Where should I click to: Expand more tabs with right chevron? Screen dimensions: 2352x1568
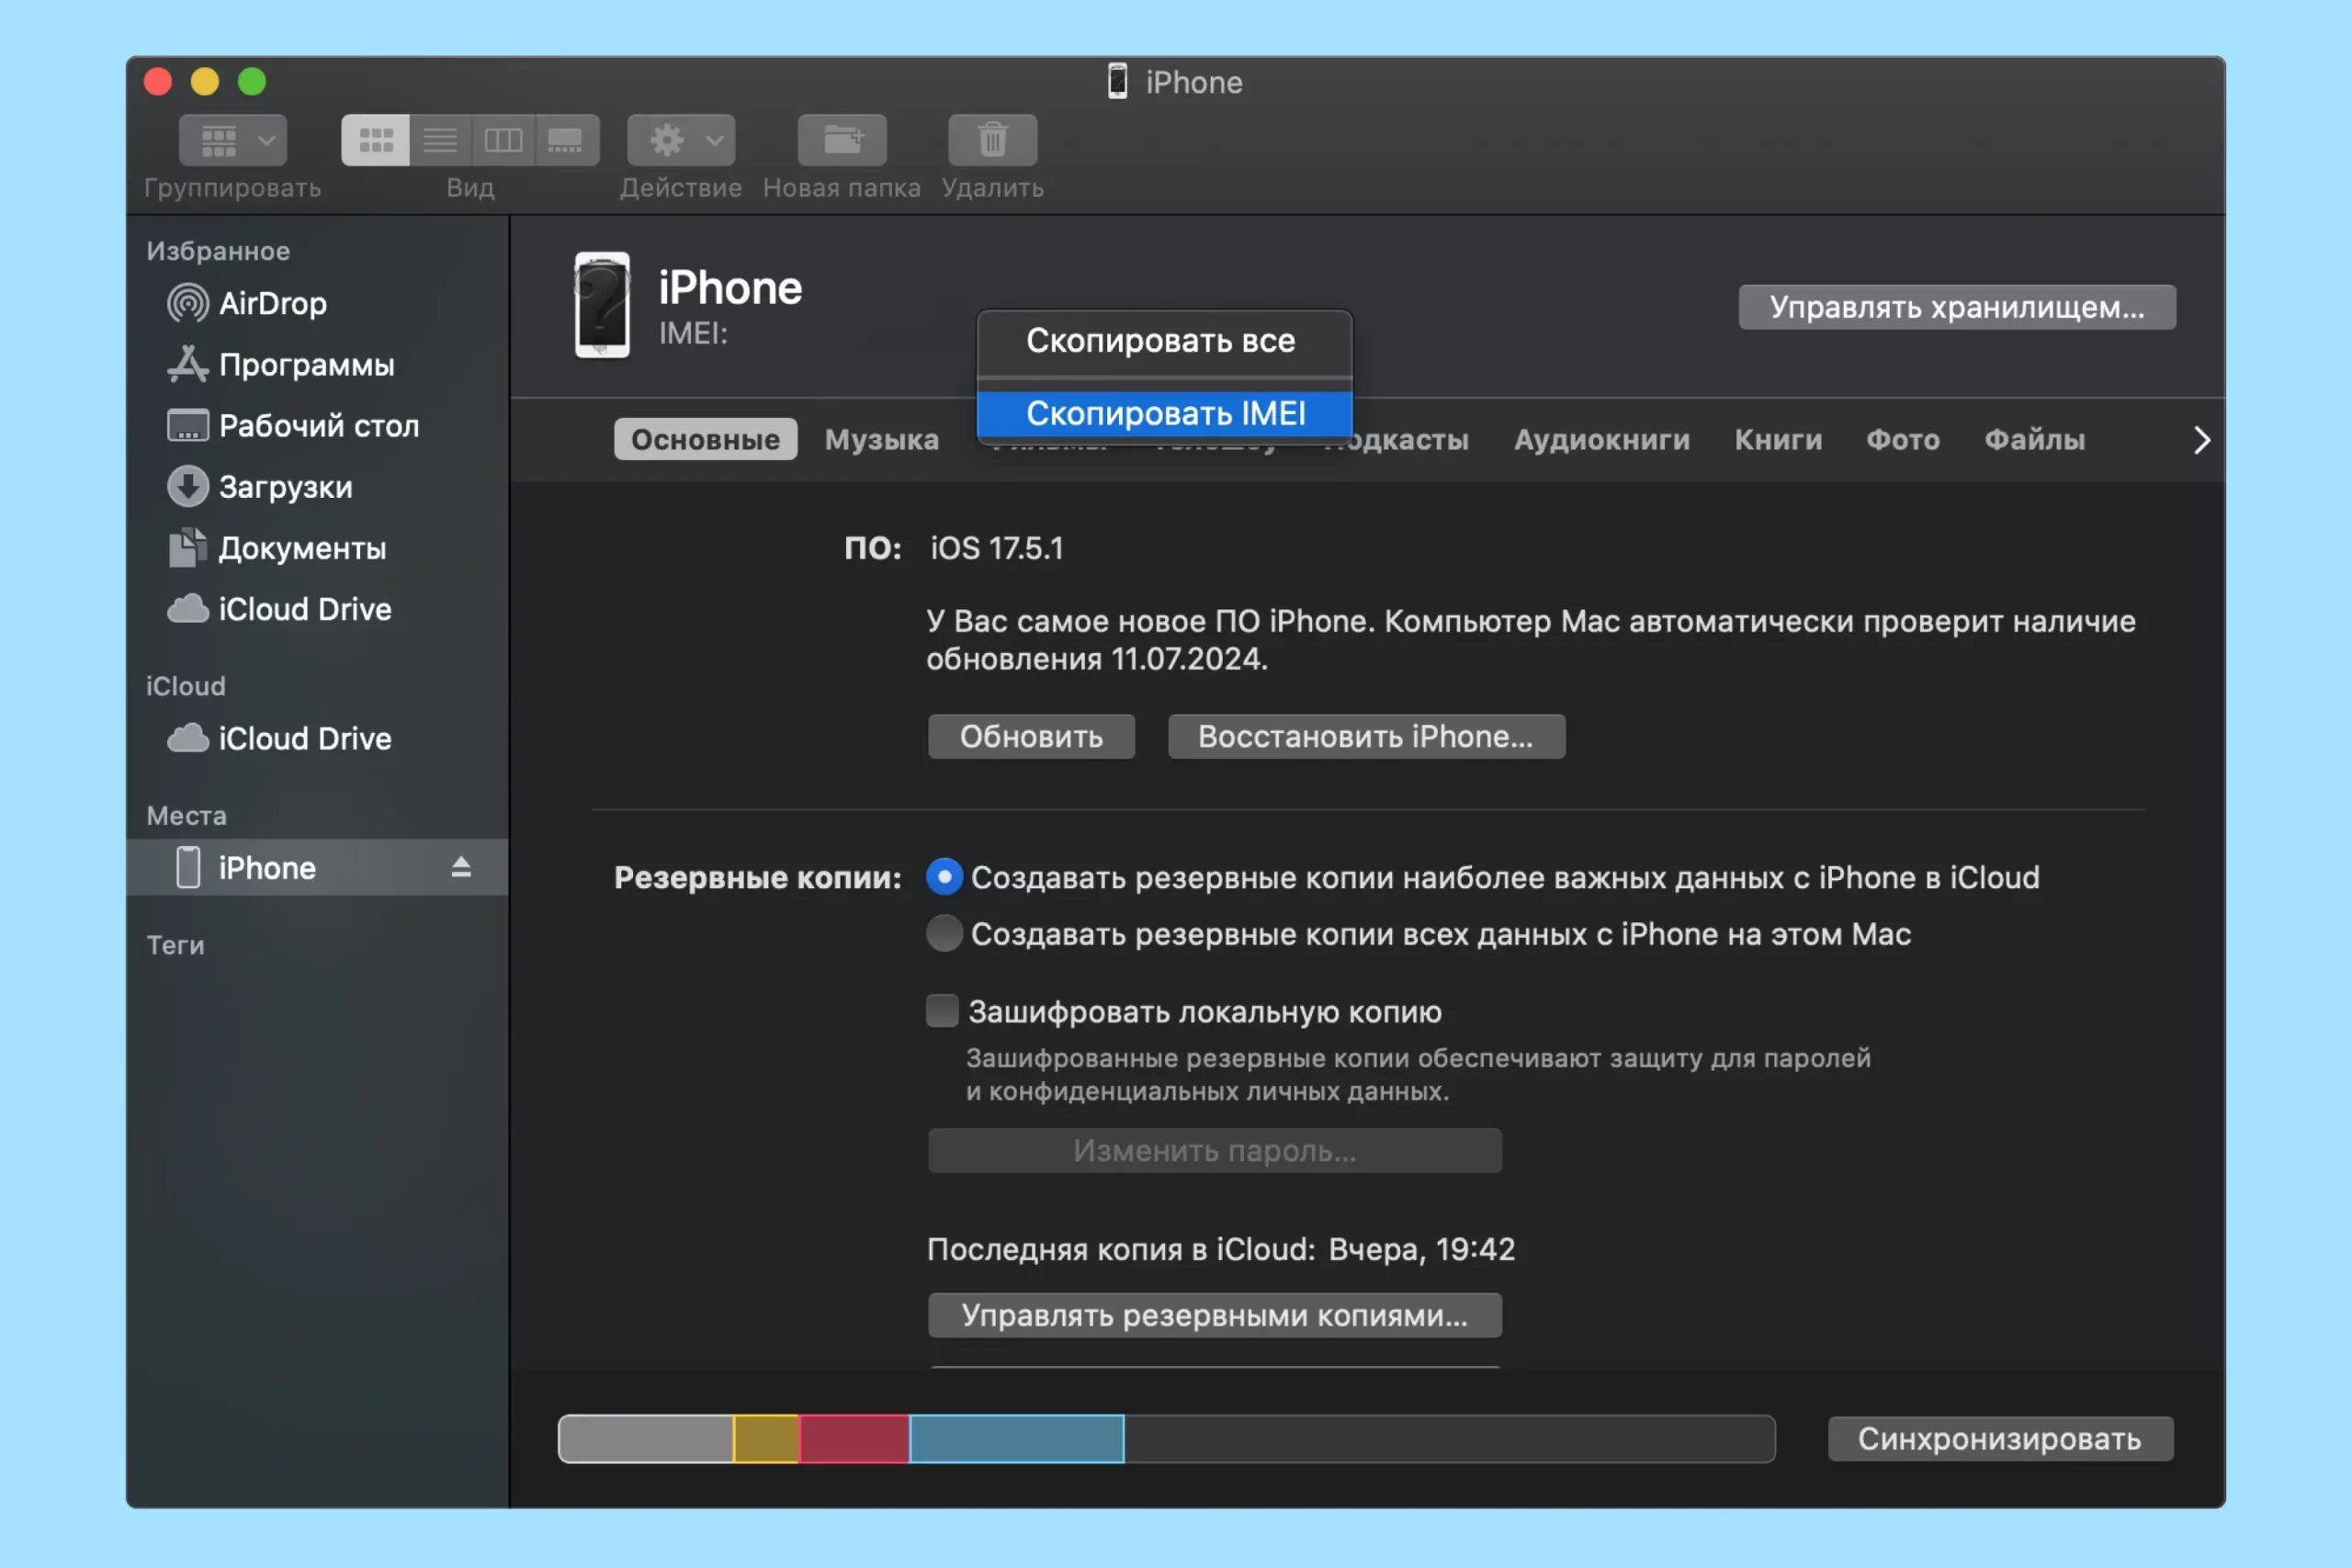click(2201, 440)
